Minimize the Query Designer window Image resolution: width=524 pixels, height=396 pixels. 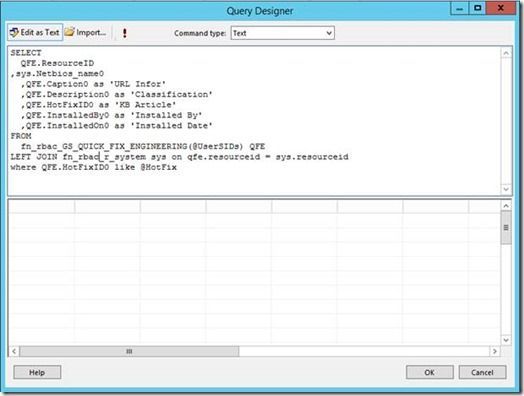[460, 8]
